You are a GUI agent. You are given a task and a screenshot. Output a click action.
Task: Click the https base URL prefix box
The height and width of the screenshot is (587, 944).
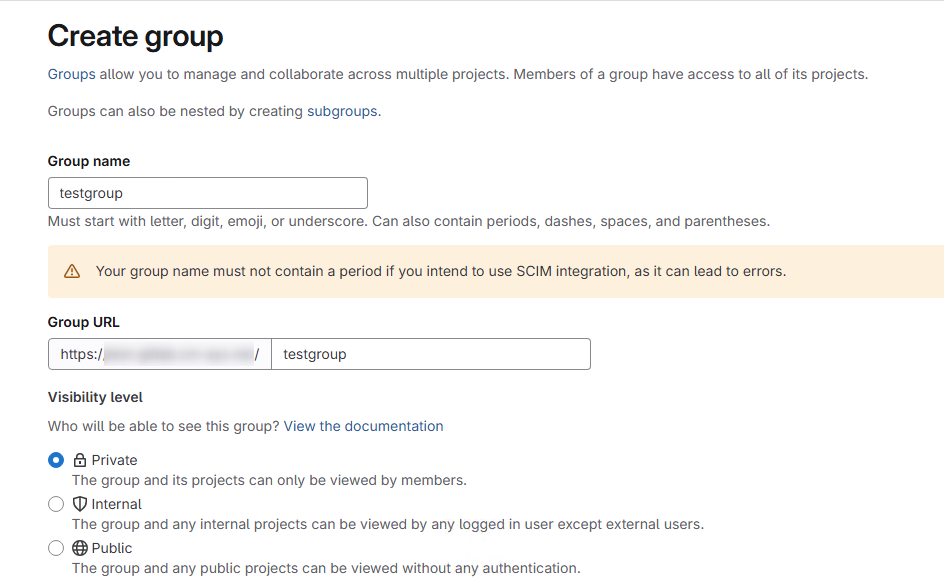click(x=160, y=354)
